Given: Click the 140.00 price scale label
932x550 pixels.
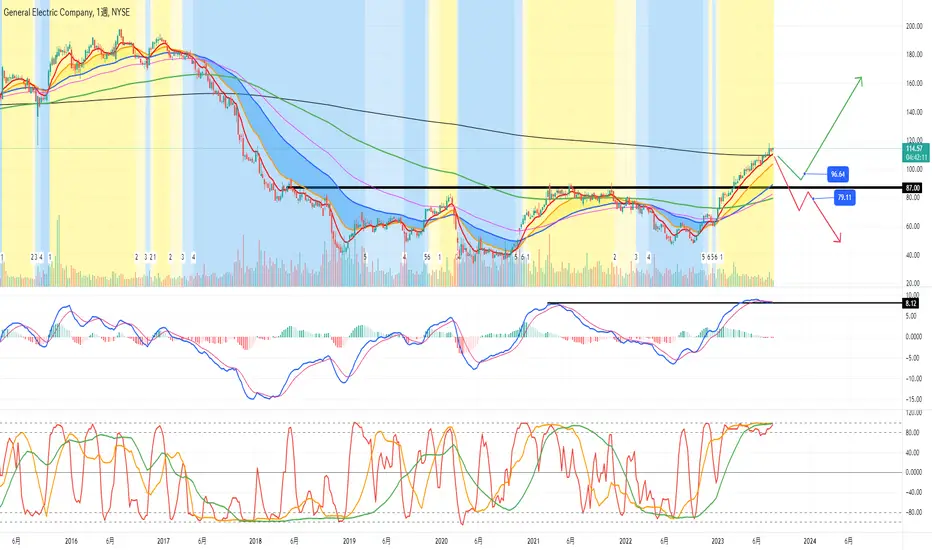Looking at the screenshot, I should [914, 112].
